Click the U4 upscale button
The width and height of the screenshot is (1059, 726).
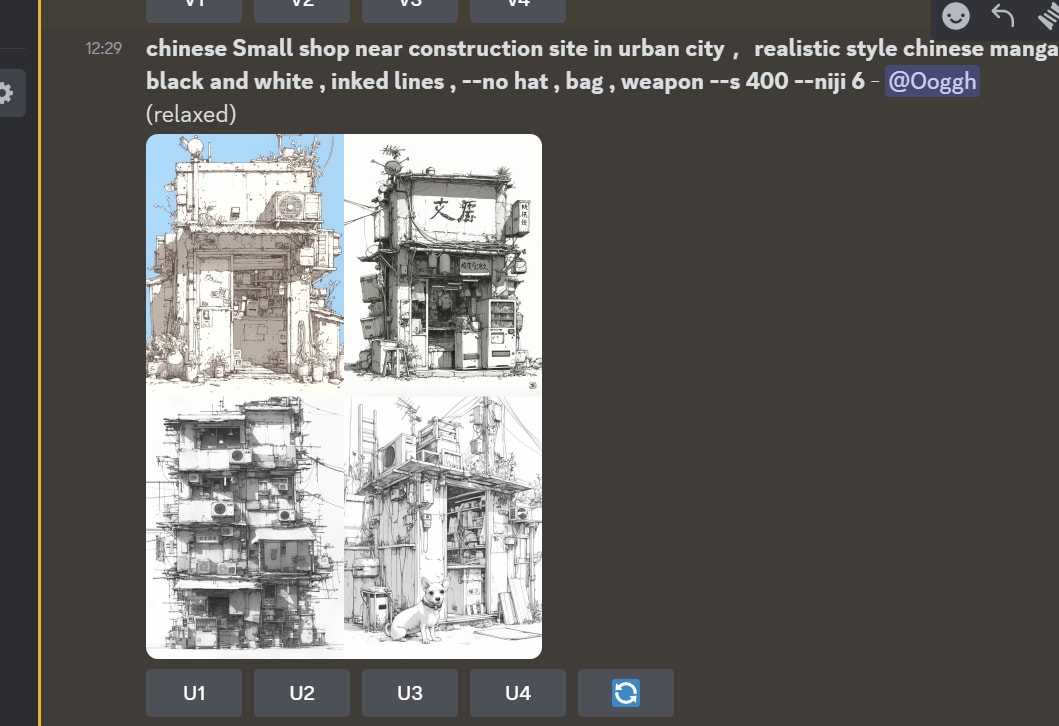click(518, 693)
